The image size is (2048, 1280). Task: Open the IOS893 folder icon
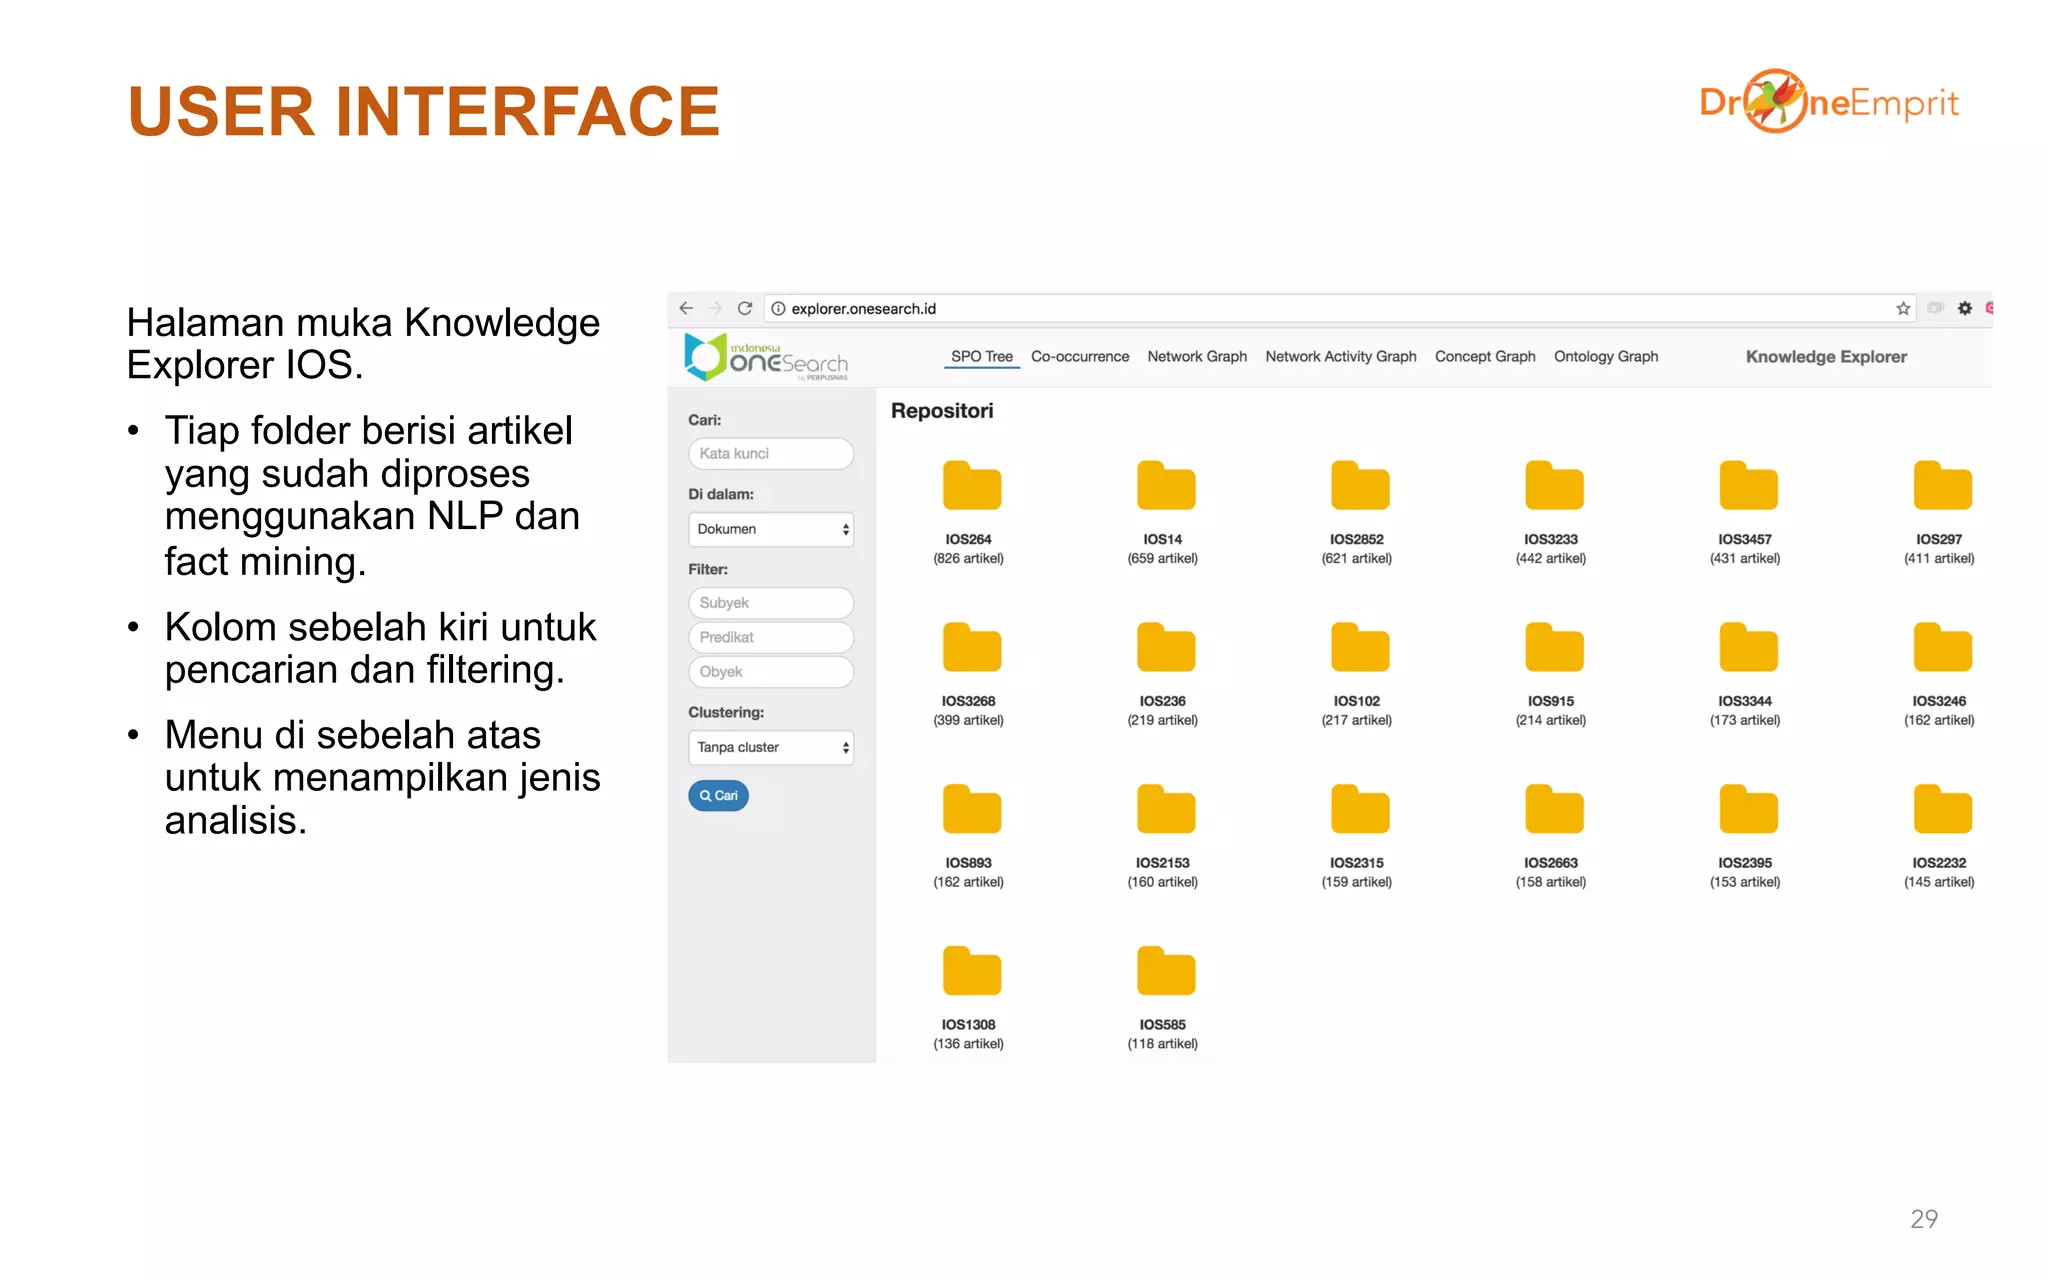[x=971, y=810]
